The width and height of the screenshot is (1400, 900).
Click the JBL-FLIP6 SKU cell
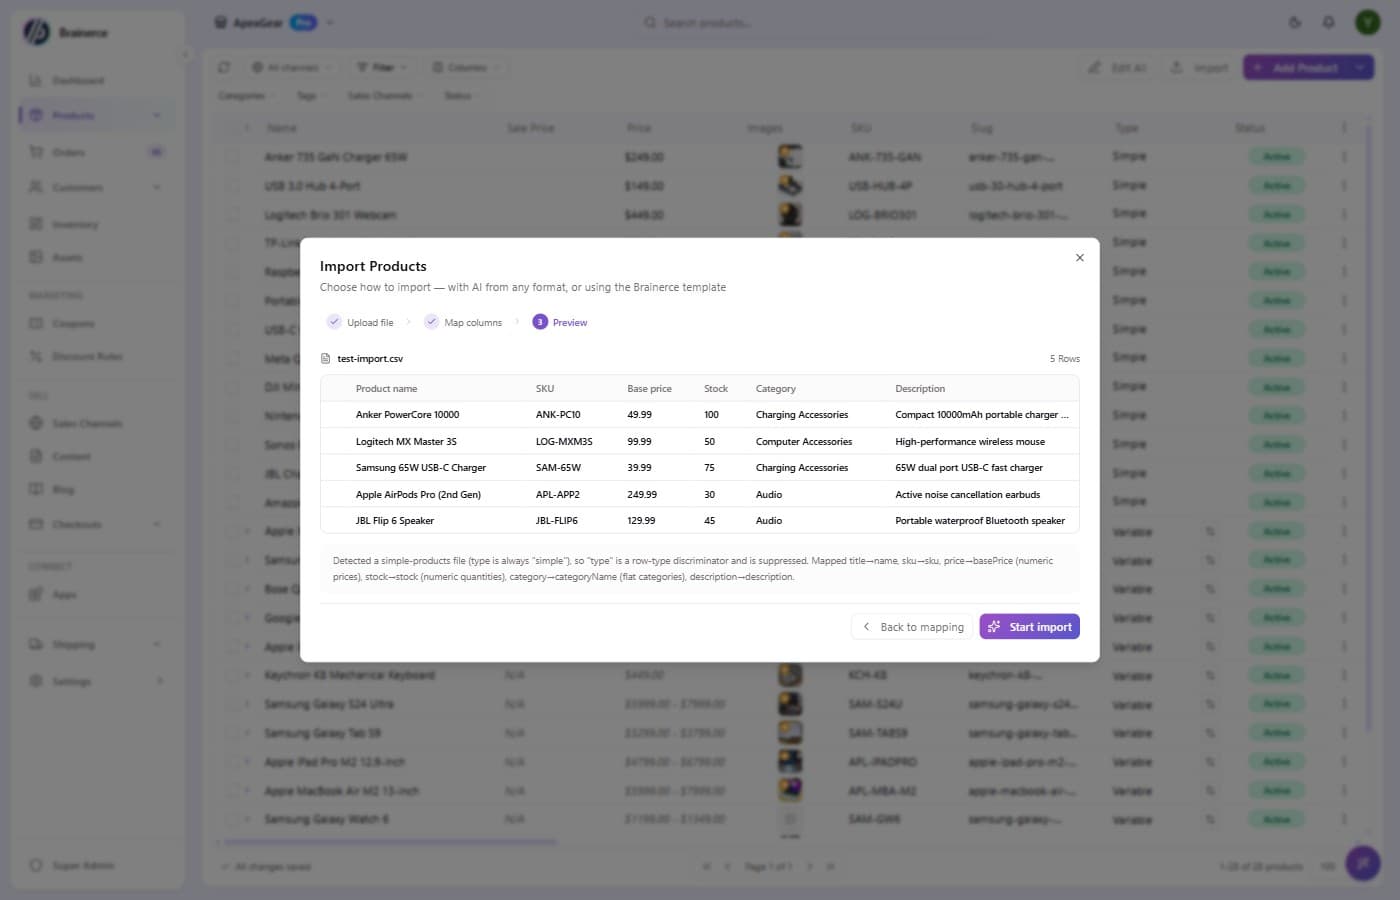[x=557, y=520]
